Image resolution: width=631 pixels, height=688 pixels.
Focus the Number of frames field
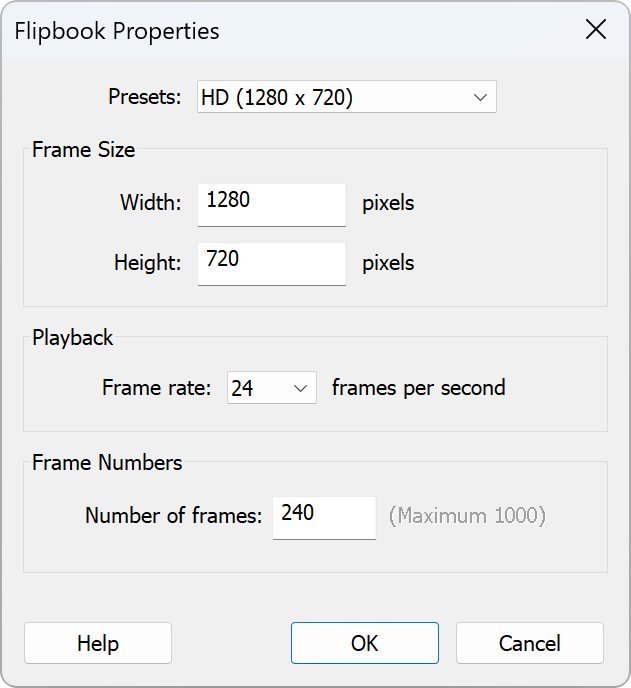pyautogui.click(x=324, y=517)
